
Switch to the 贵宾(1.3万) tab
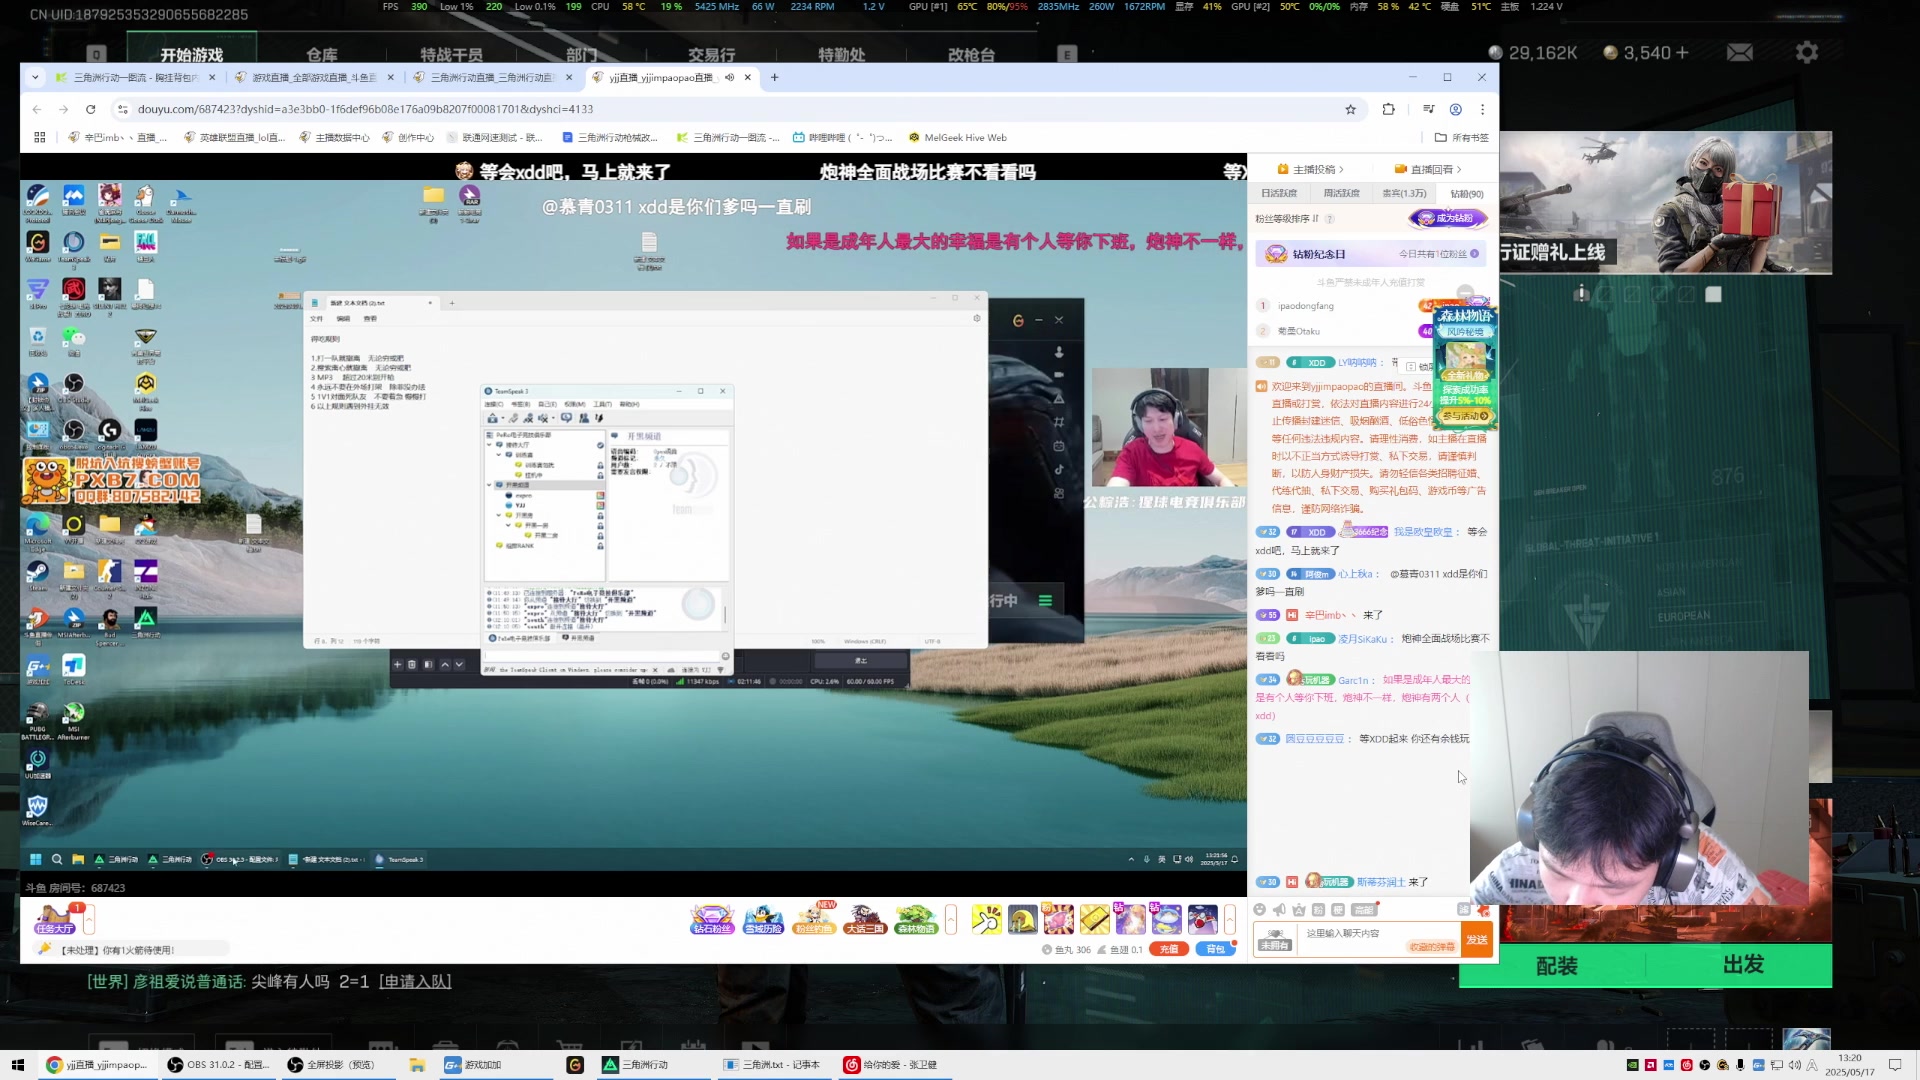point(1404,193)
